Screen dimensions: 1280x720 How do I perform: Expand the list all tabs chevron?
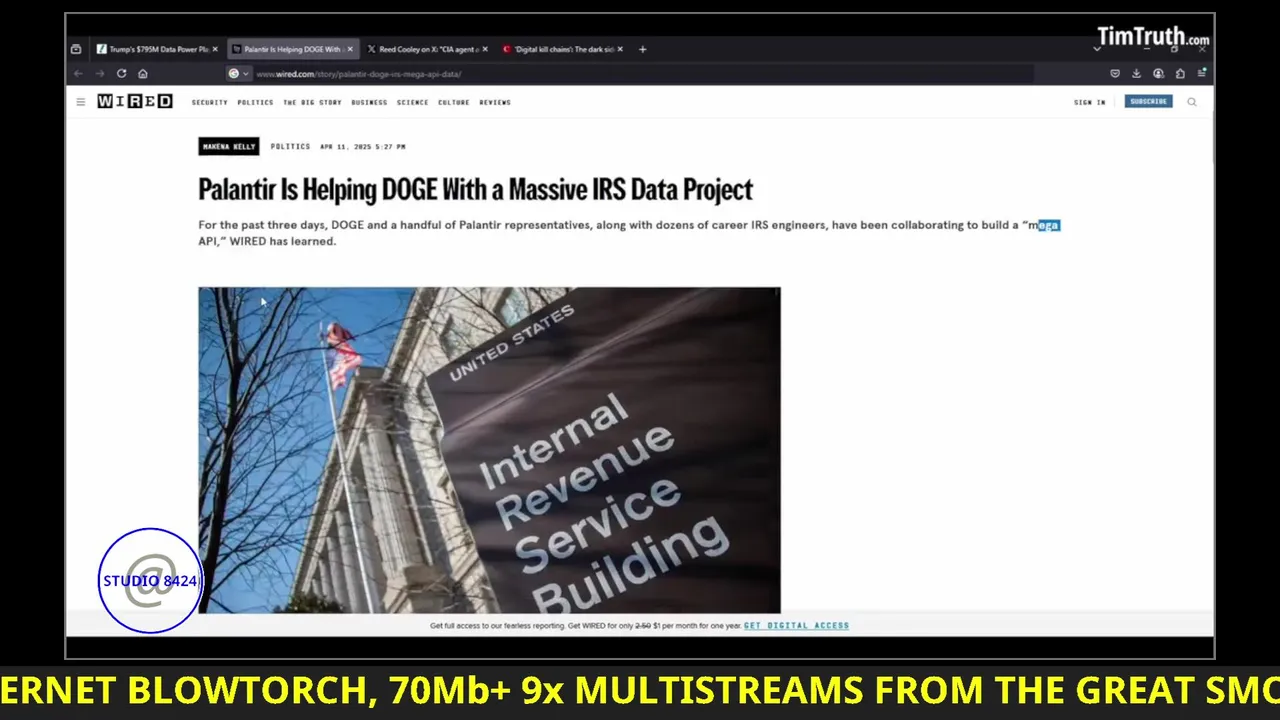click(x=1097, y=49)
